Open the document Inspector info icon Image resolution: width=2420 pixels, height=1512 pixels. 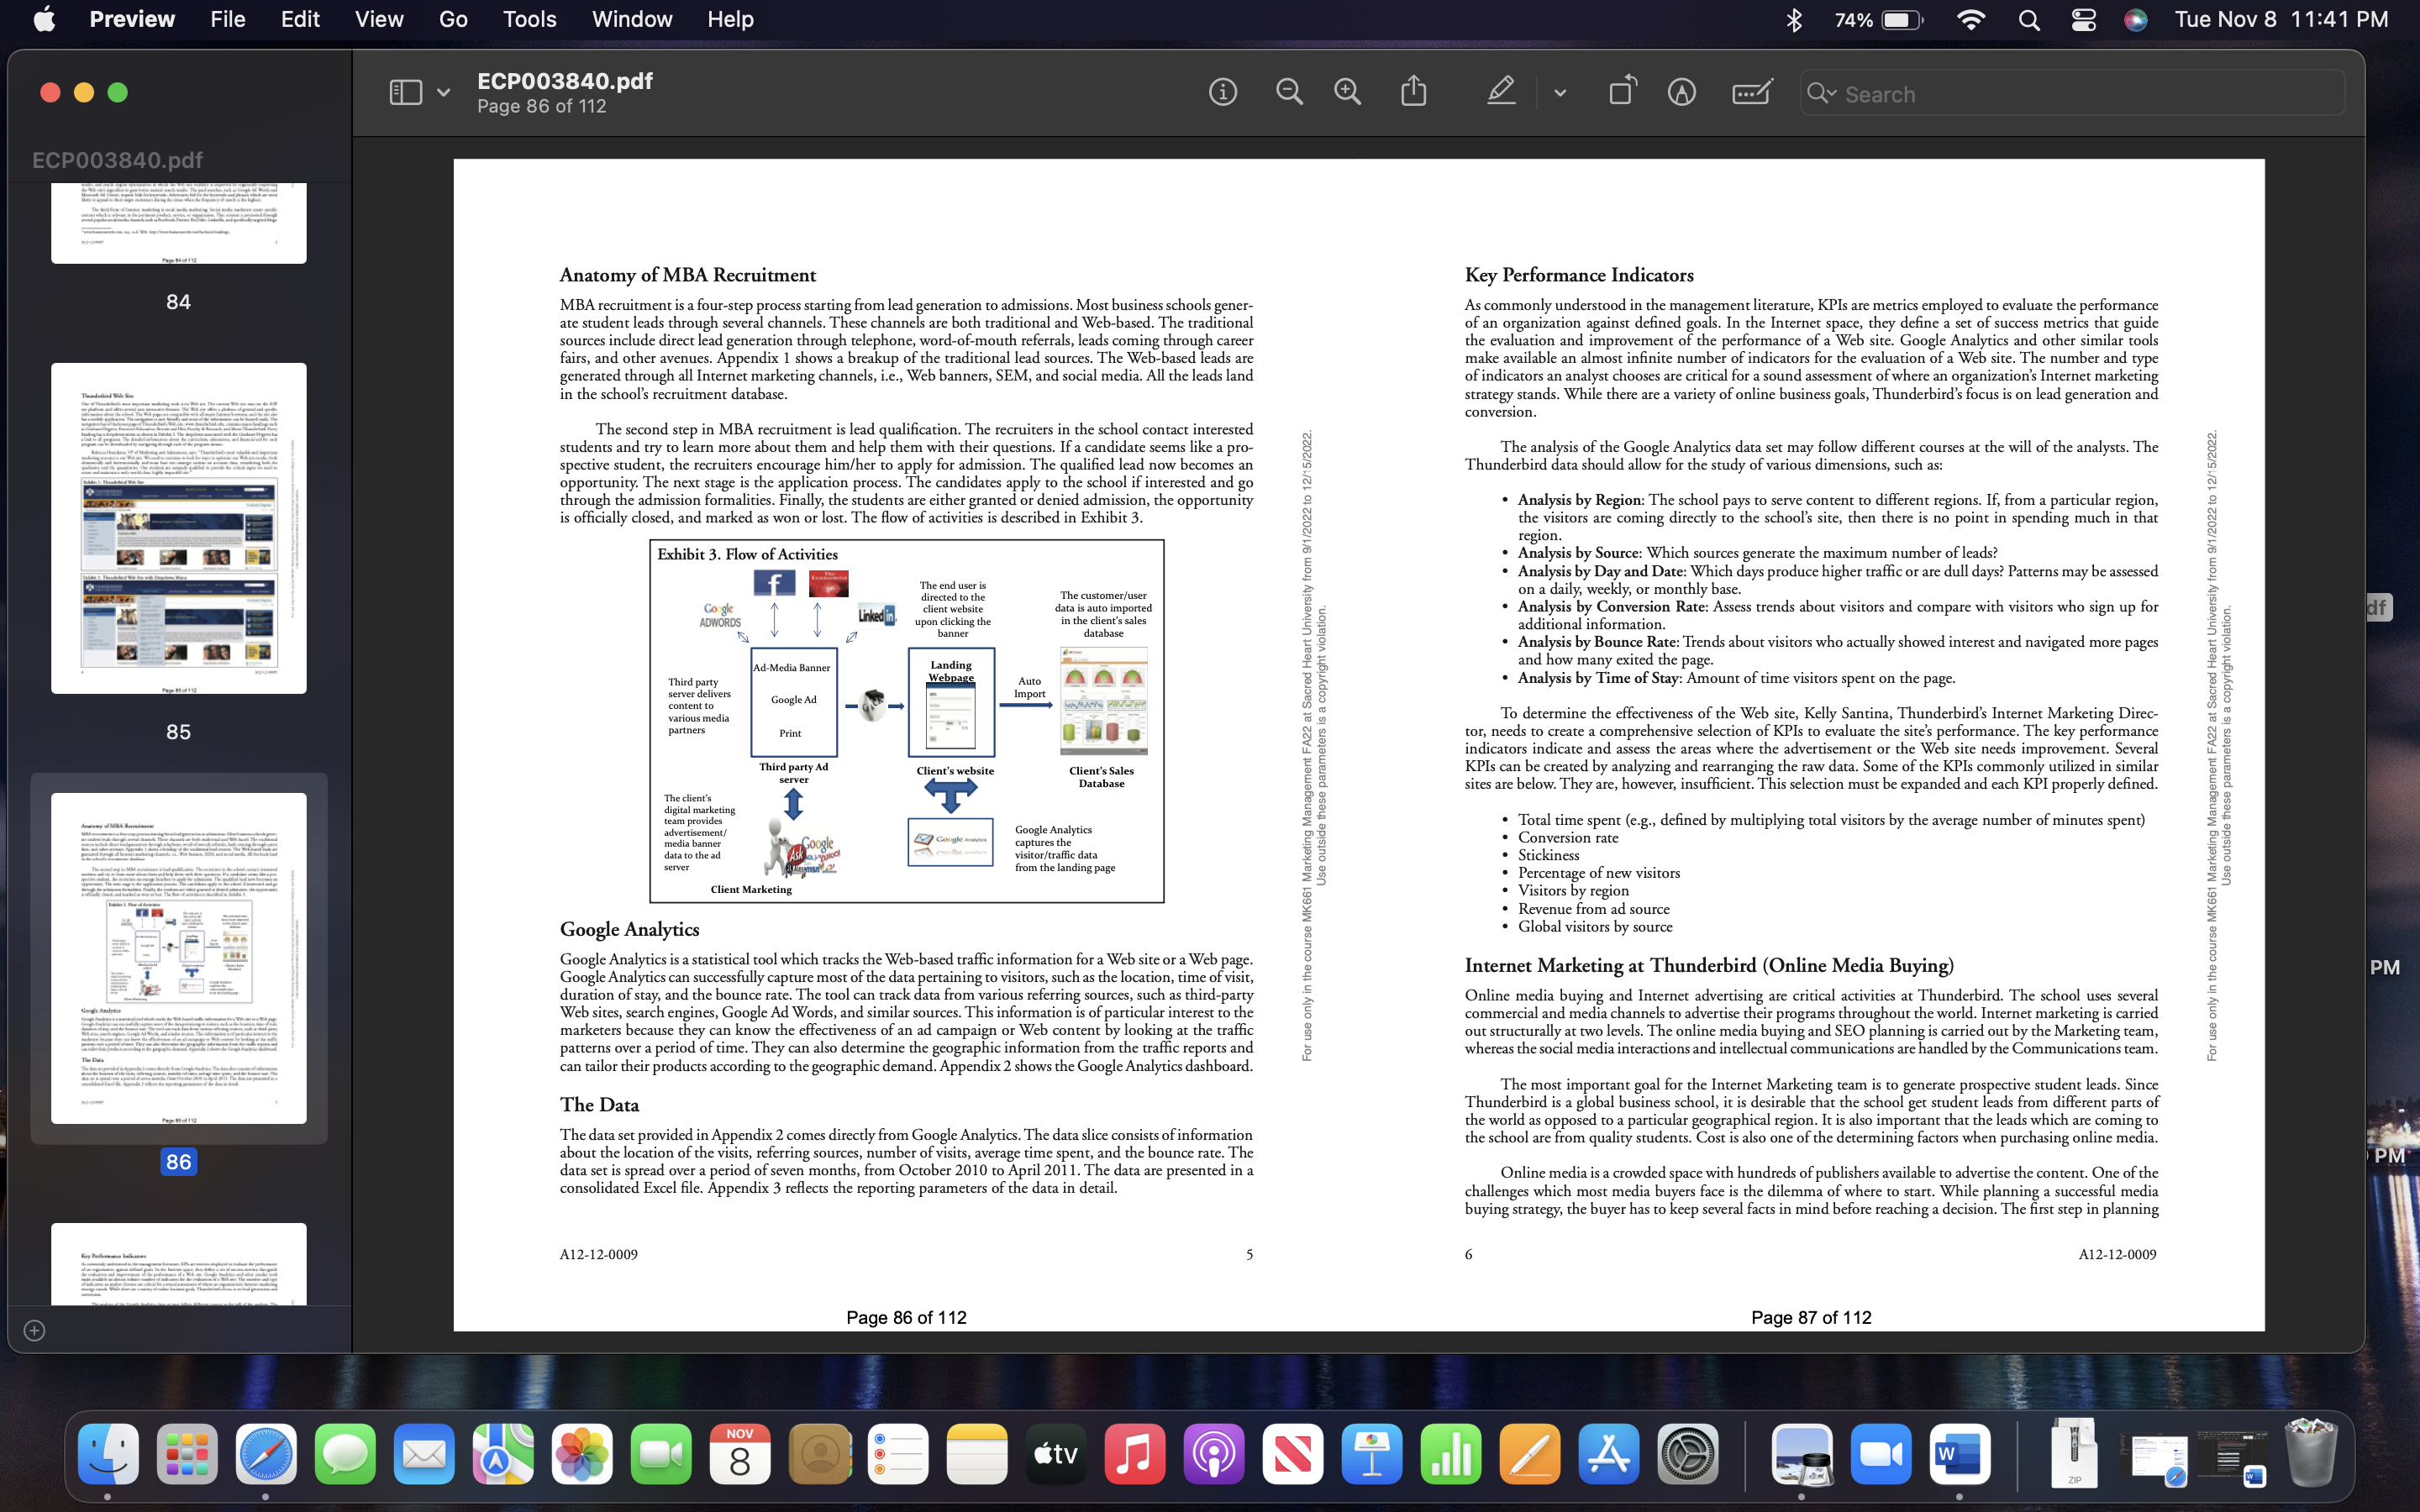click(x=1222, y=93)
